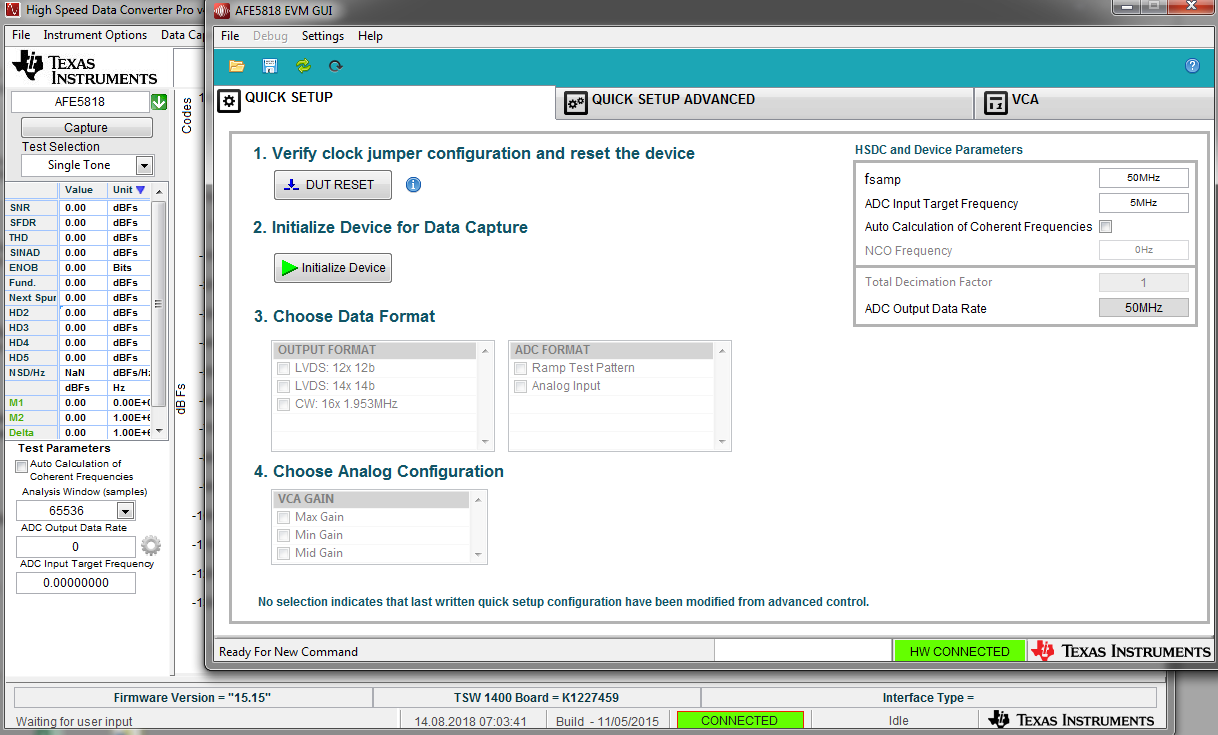Click the double-gear Quick Setup Advanced icon
This screenshot has height=735, width=1218.
pos(575,103)
